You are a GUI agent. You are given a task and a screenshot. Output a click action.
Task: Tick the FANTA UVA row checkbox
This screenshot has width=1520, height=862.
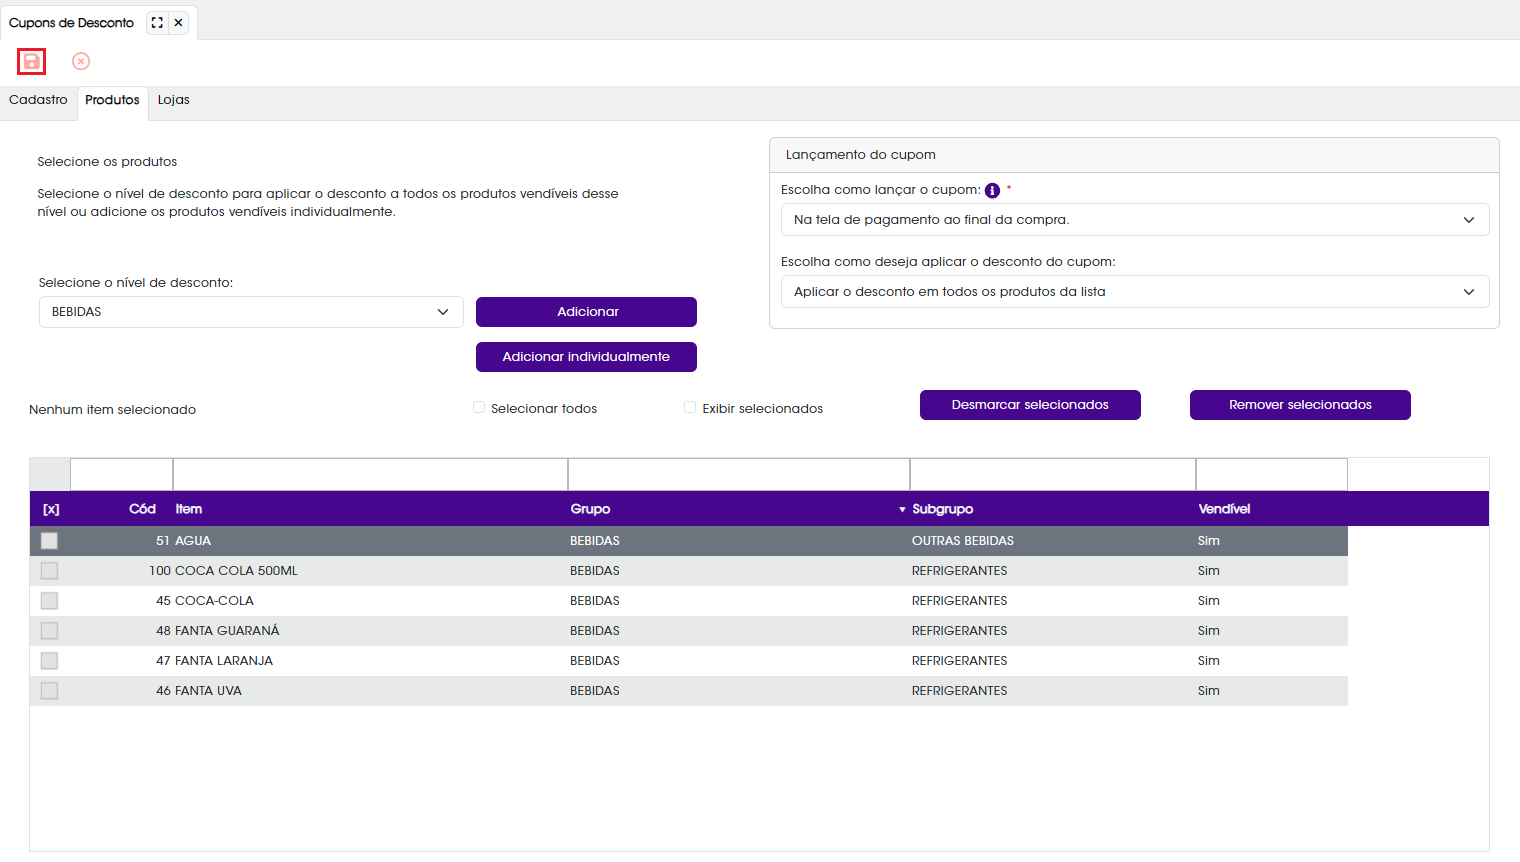[49, 691]
